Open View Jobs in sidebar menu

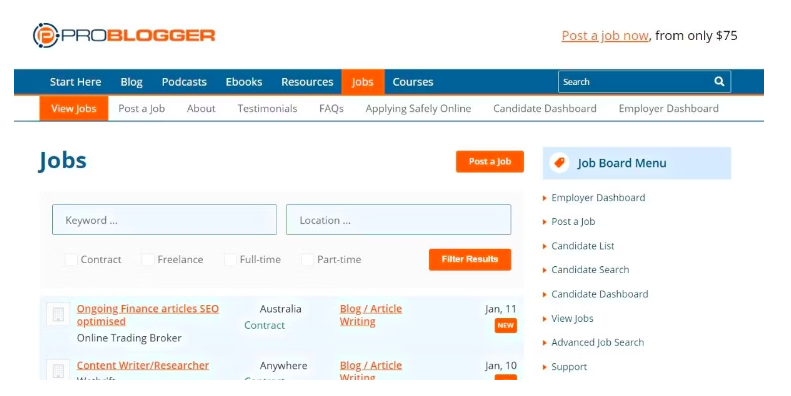(x=572, y=318)
